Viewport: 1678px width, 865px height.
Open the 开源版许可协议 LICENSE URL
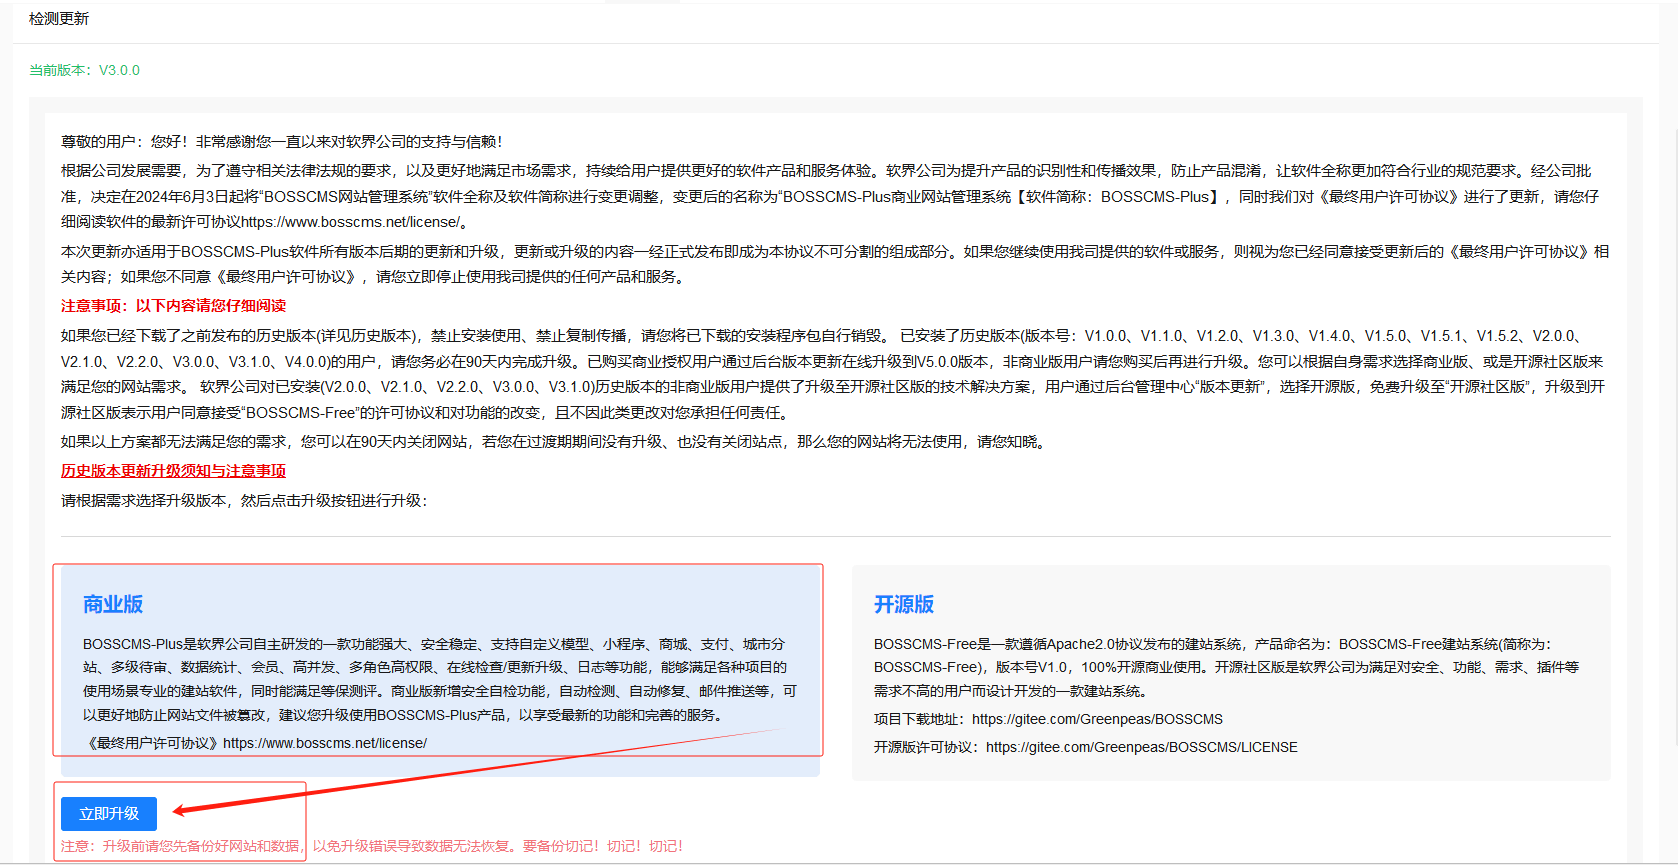(1141, 747)
